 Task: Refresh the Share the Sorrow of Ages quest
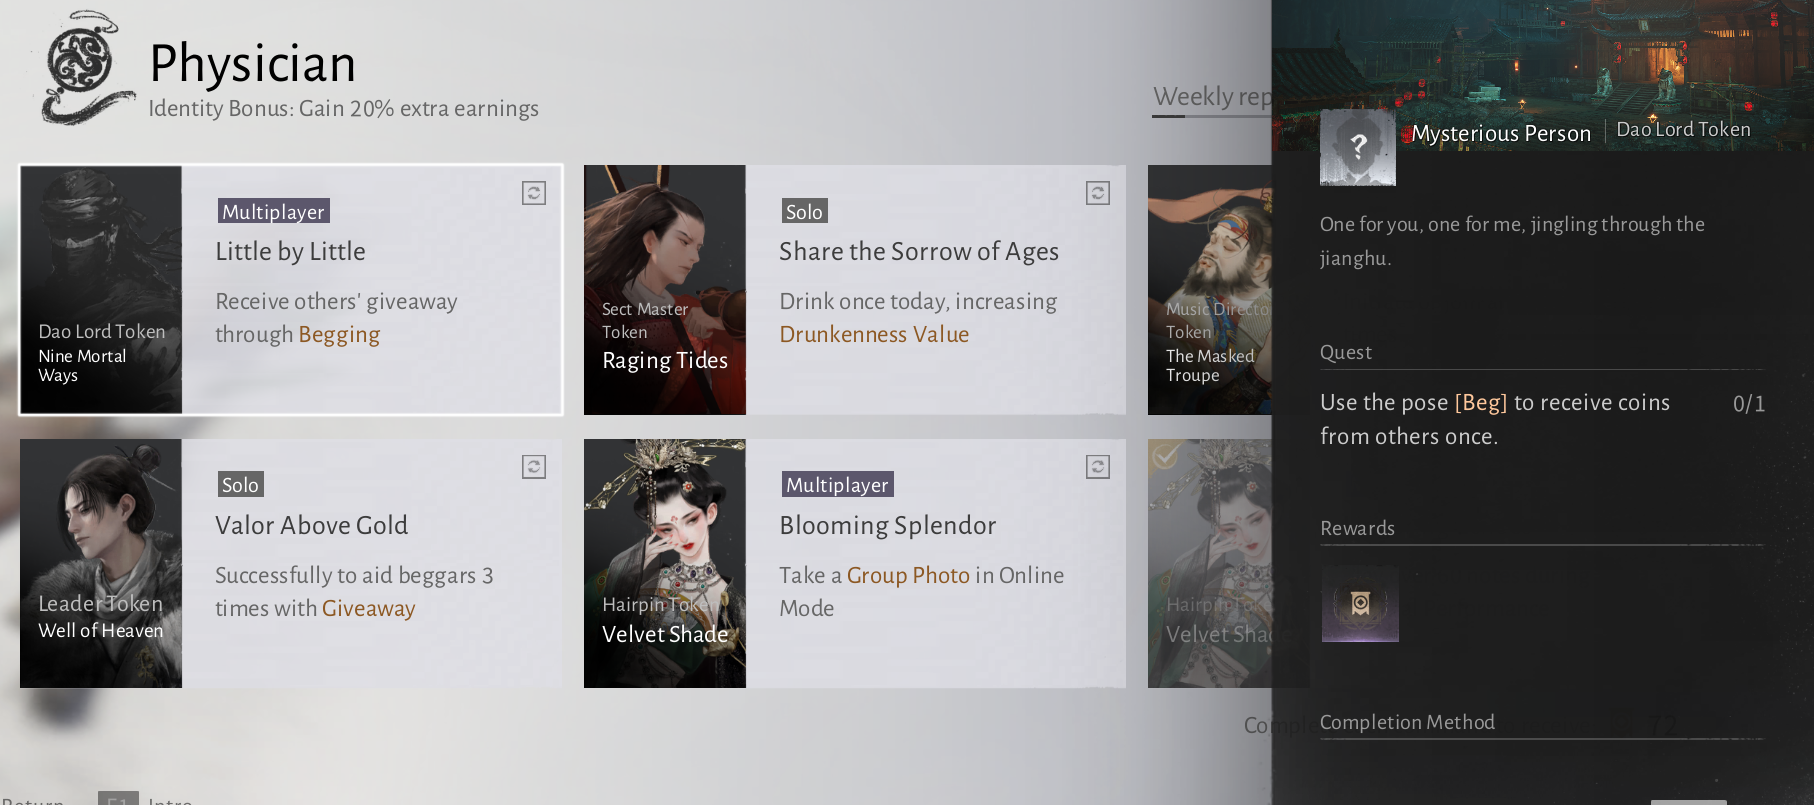tap(1098, 193)
